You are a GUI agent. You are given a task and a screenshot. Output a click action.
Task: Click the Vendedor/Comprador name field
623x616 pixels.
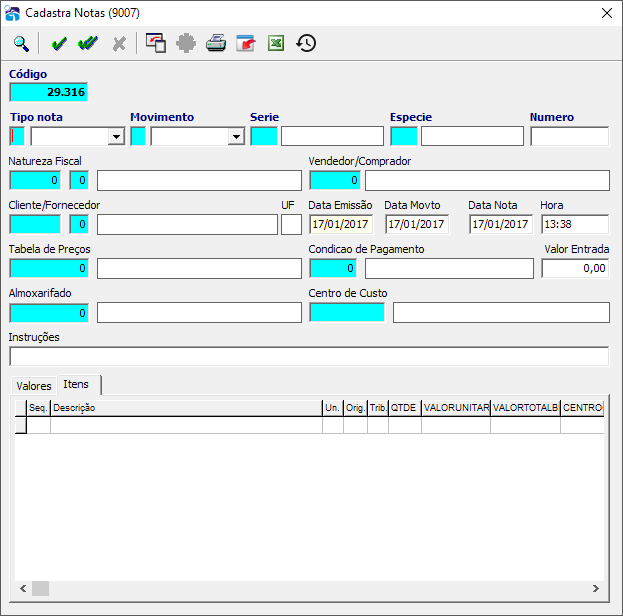[487, 180]
